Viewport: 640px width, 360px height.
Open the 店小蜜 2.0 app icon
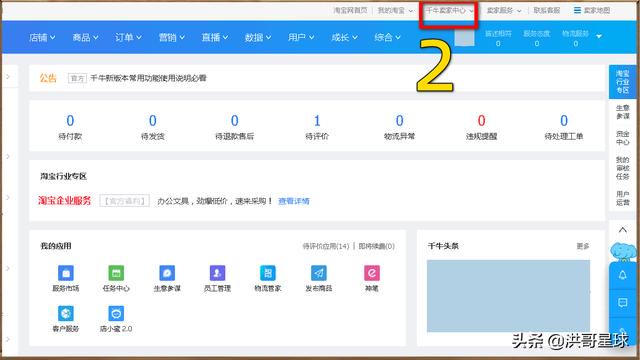tap(116, 313)
